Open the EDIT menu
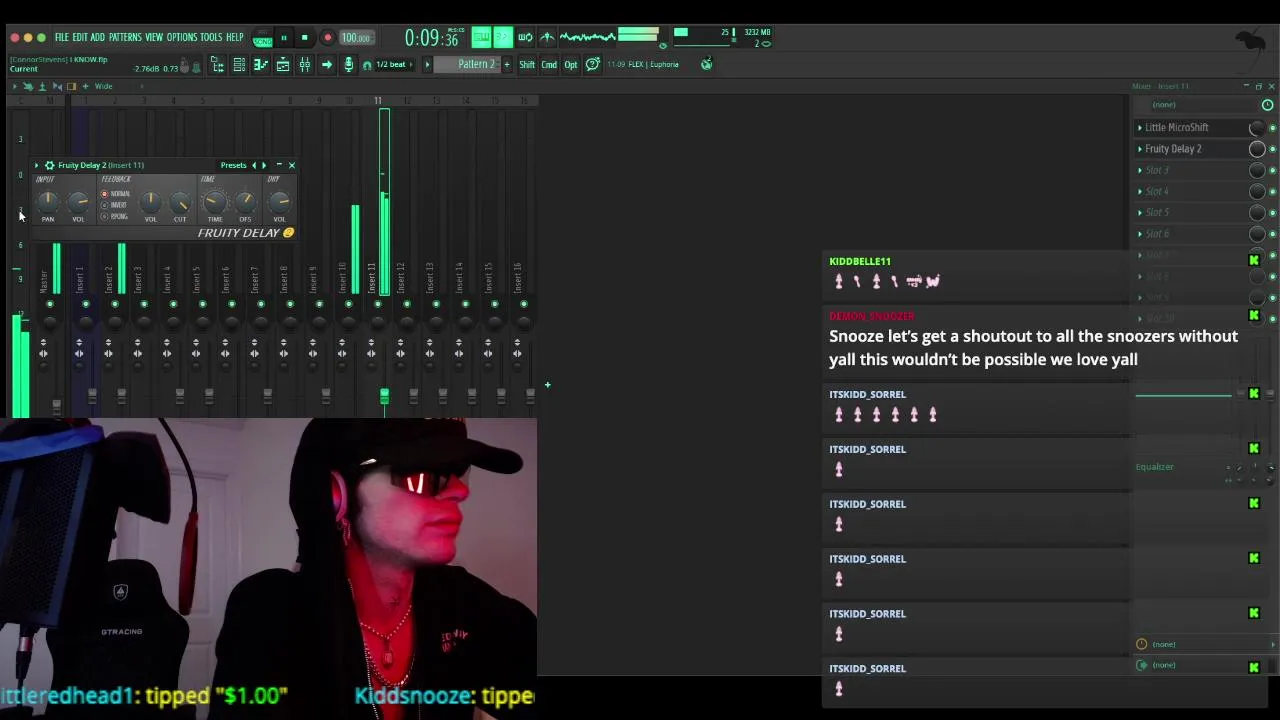This screenshot has width=1280, height=720. [80, 37]
